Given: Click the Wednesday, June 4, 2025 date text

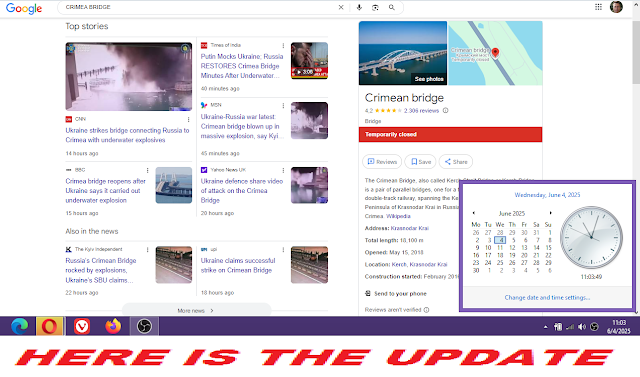Looking at the screenshot, I should (547, 195).
